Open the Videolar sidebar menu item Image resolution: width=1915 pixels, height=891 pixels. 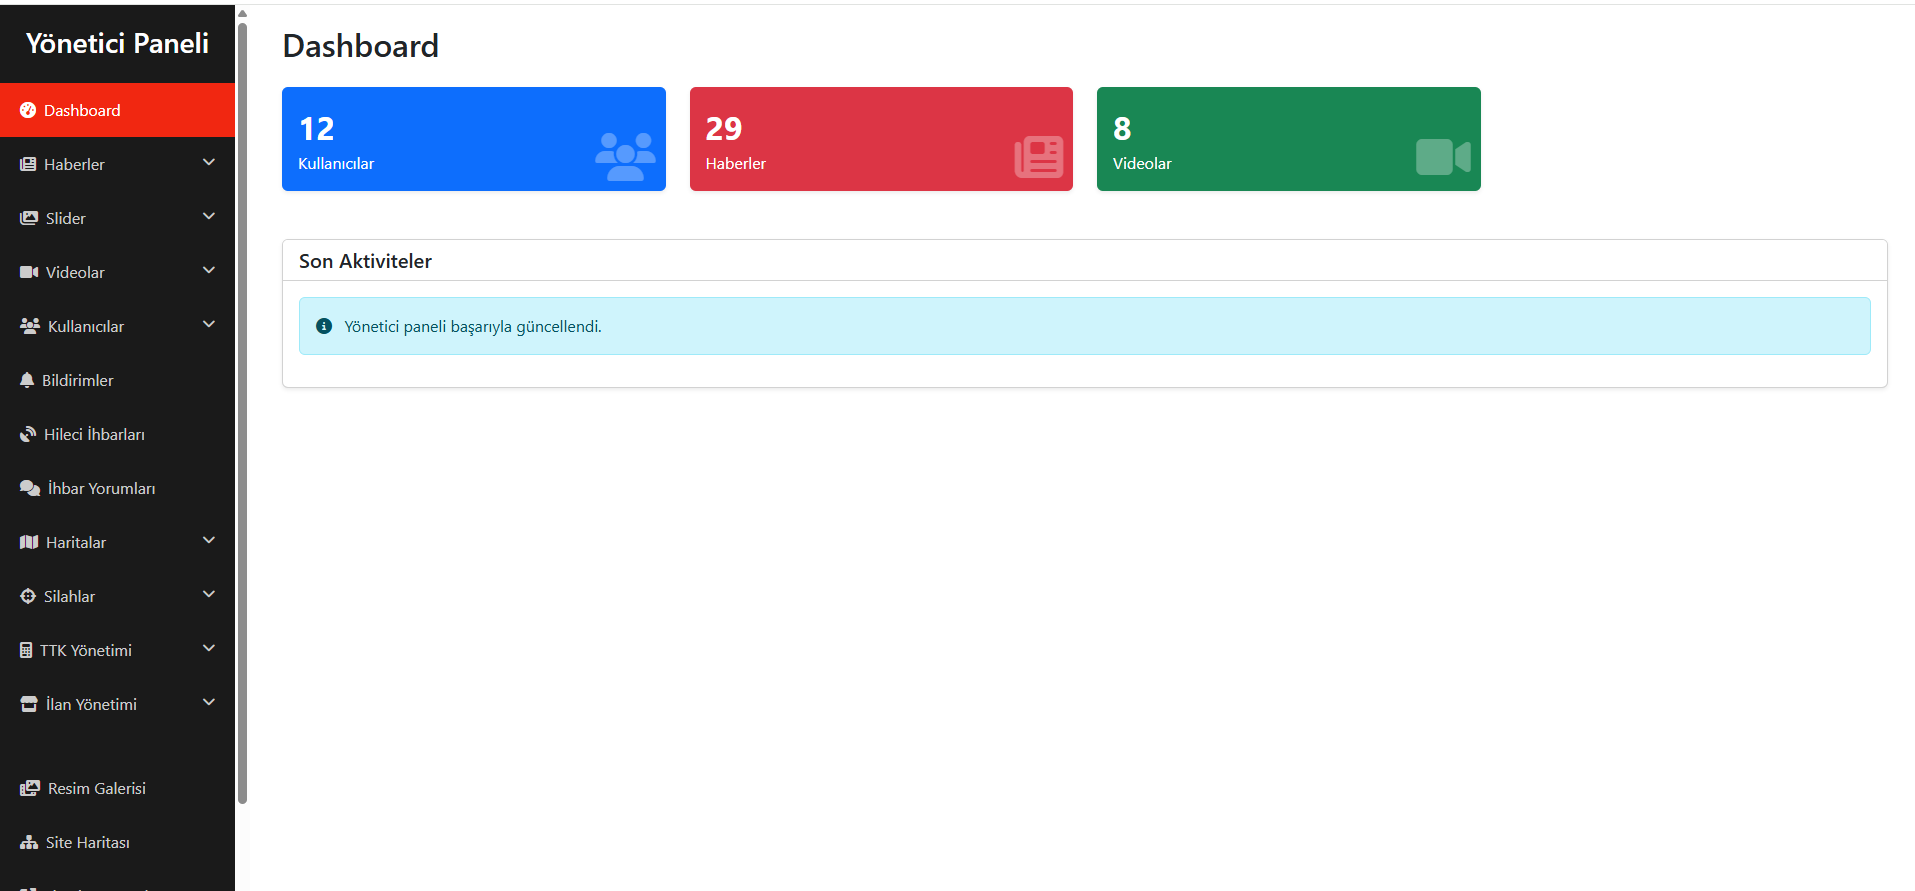pos(118,272)
